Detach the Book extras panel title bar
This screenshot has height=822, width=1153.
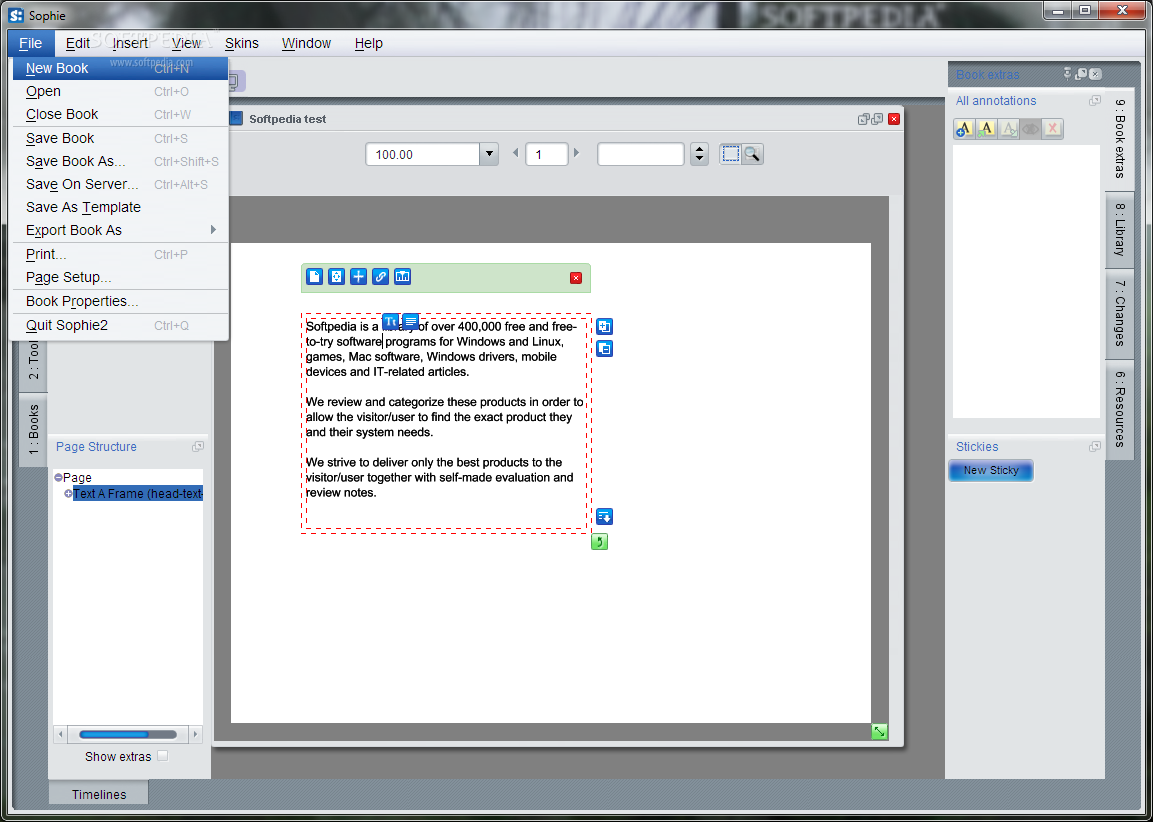pos(1081,74)
